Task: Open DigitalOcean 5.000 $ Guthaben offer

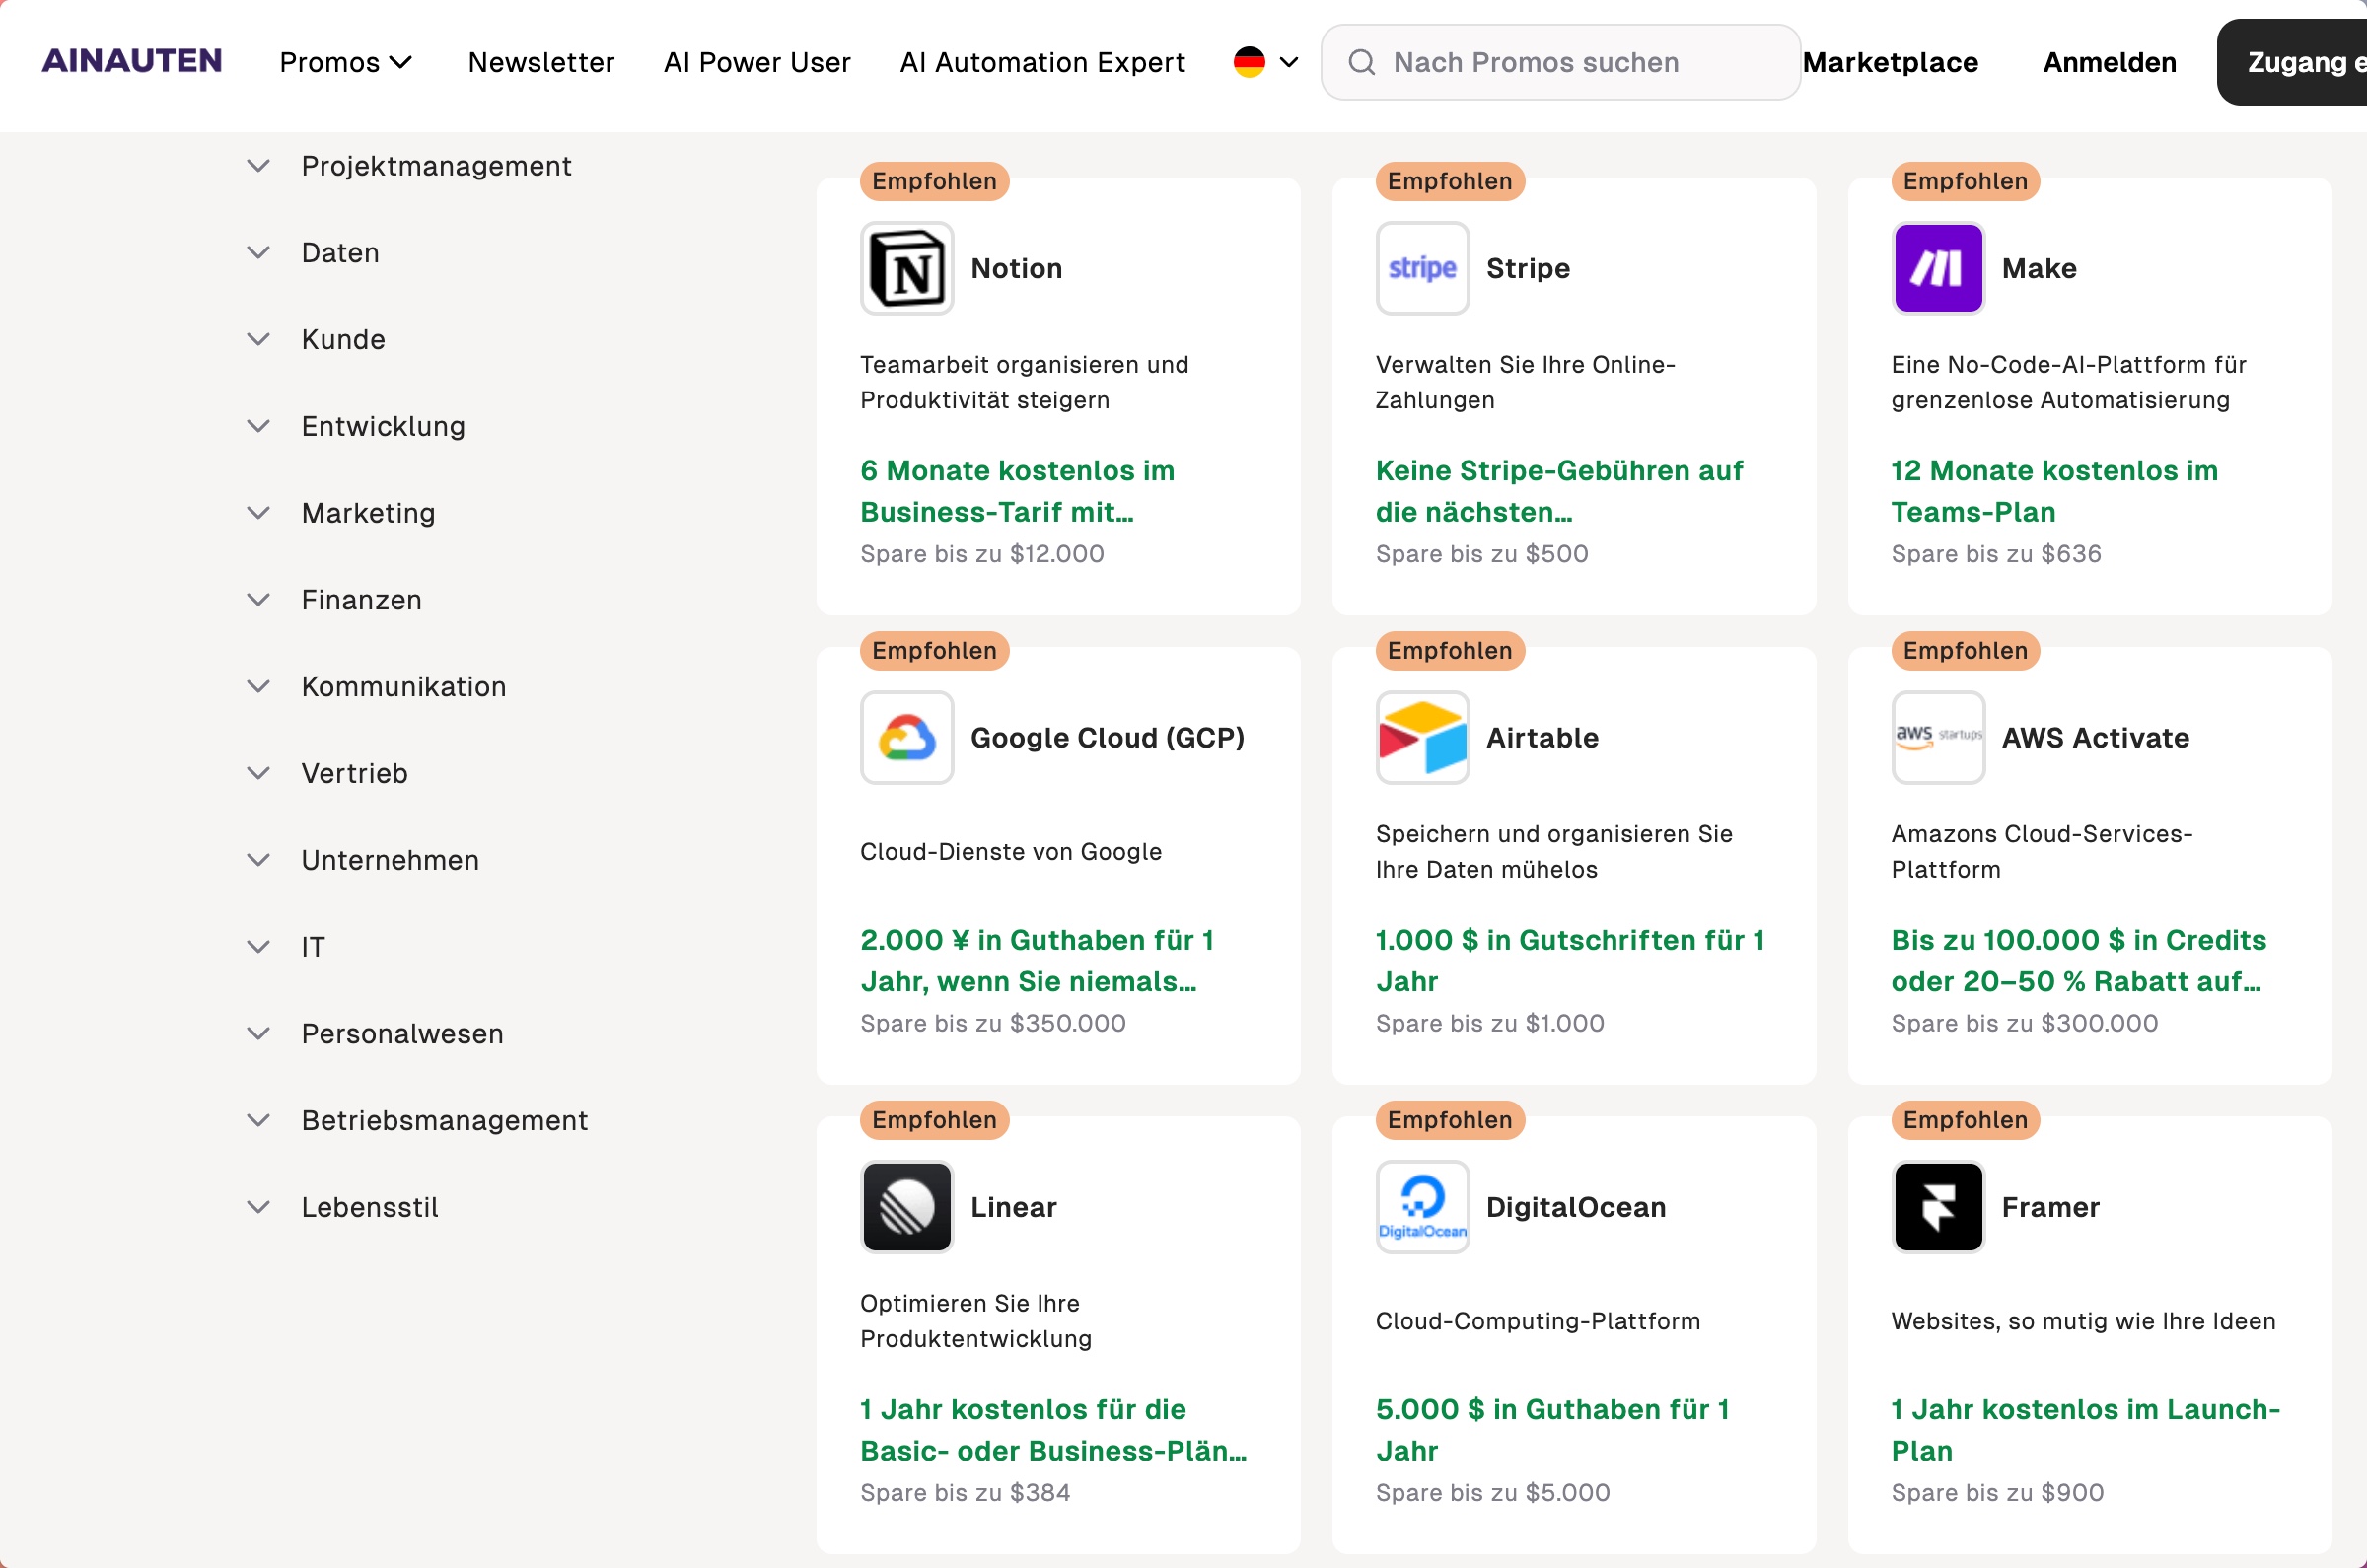Action: coord(1552,1430)
